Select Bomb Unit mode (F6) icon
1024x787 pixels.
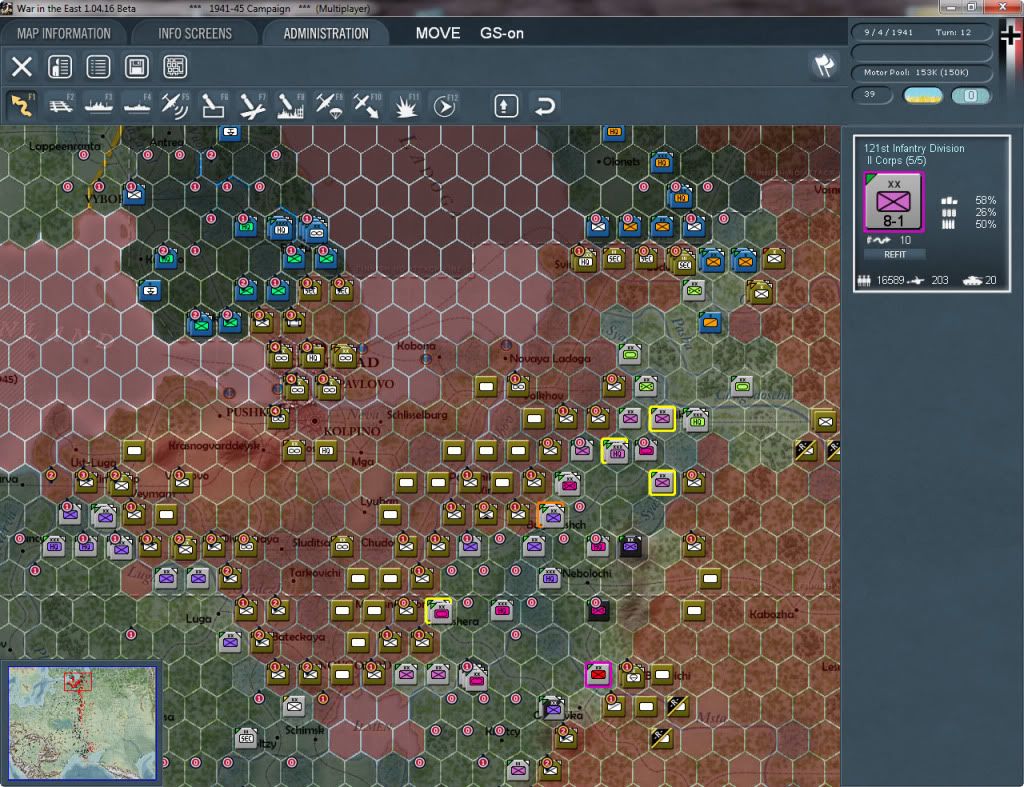pyautogui.click(x=214, y=105)
